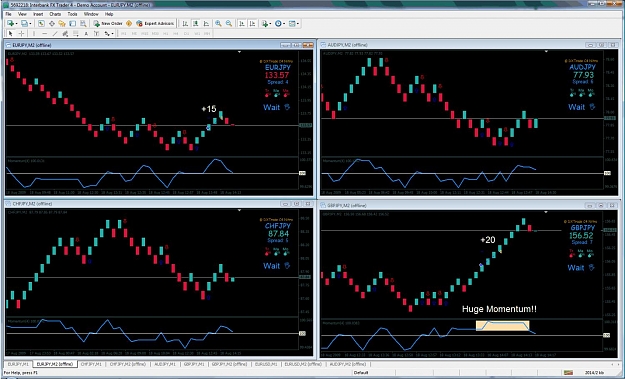Open the Data Window crosshair-circle icon

pyautogui.click(x=51, y=24)
